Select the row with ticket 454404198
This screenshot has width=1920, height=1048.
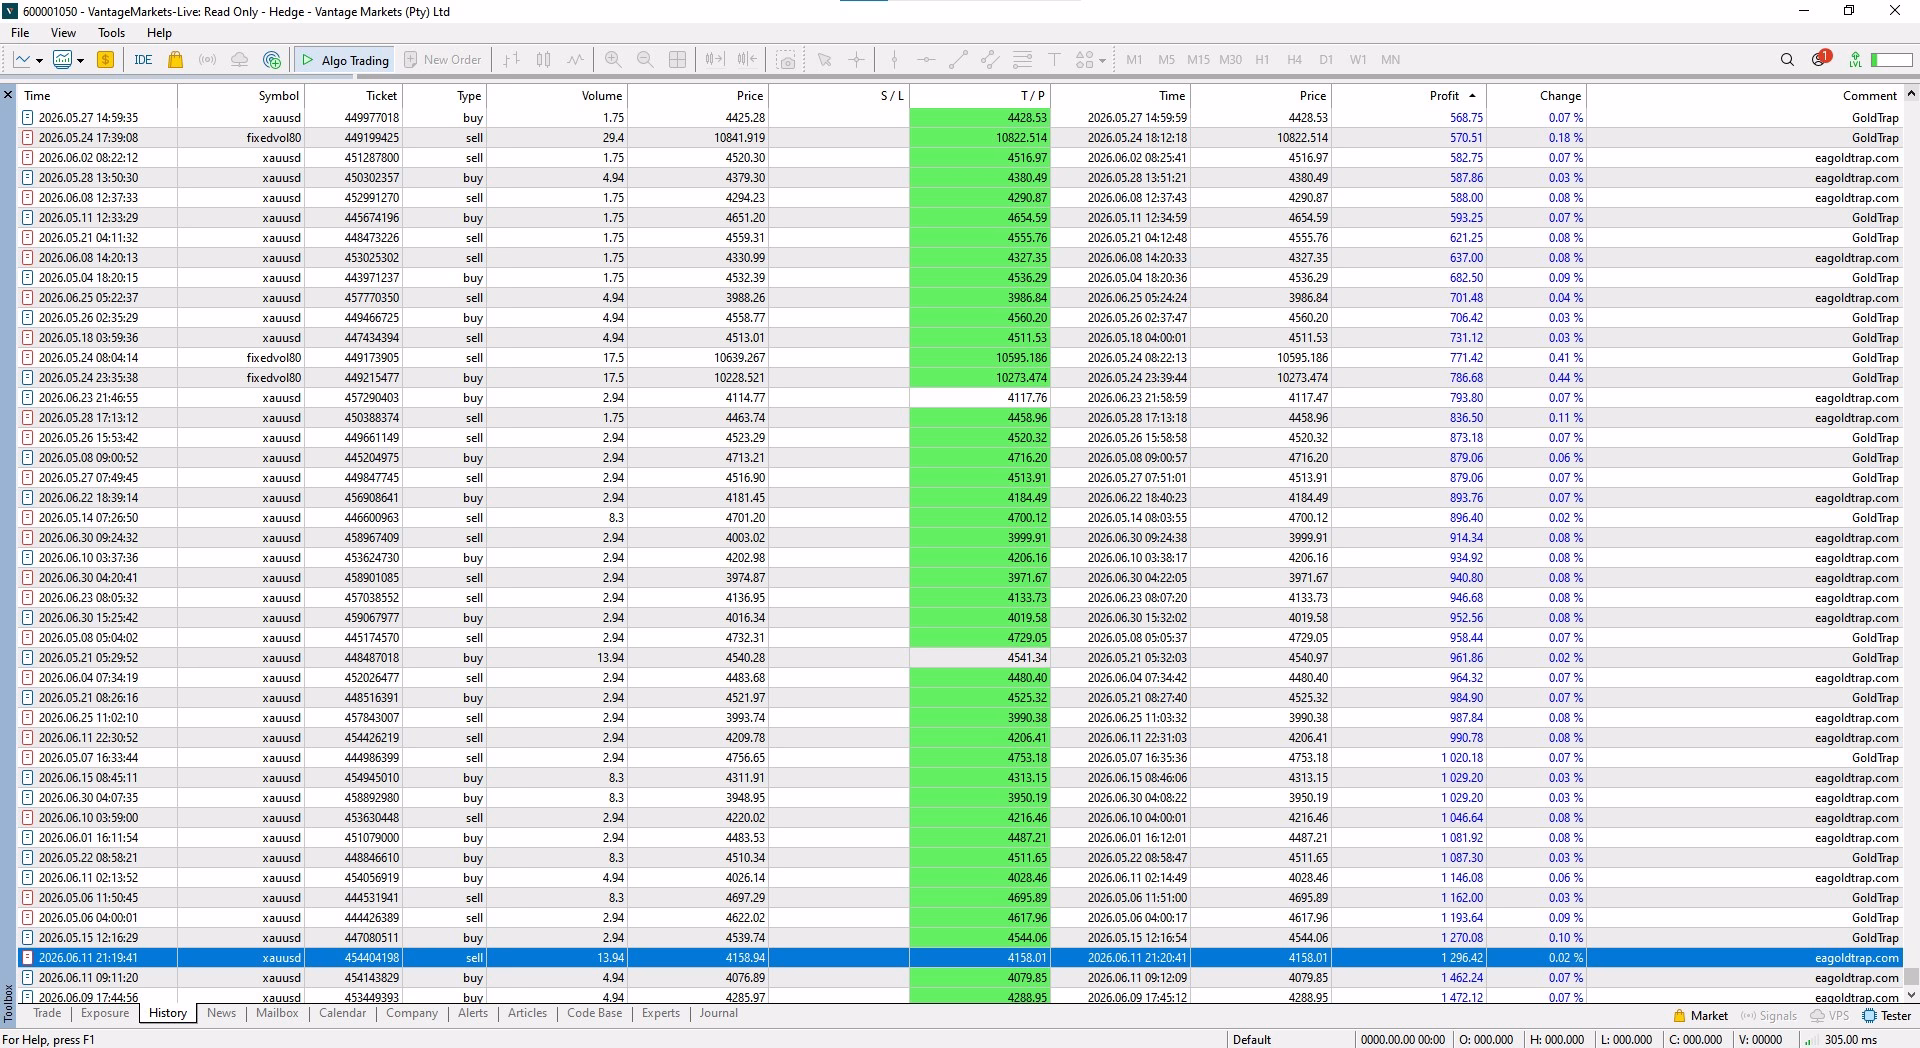pos(960,957)
